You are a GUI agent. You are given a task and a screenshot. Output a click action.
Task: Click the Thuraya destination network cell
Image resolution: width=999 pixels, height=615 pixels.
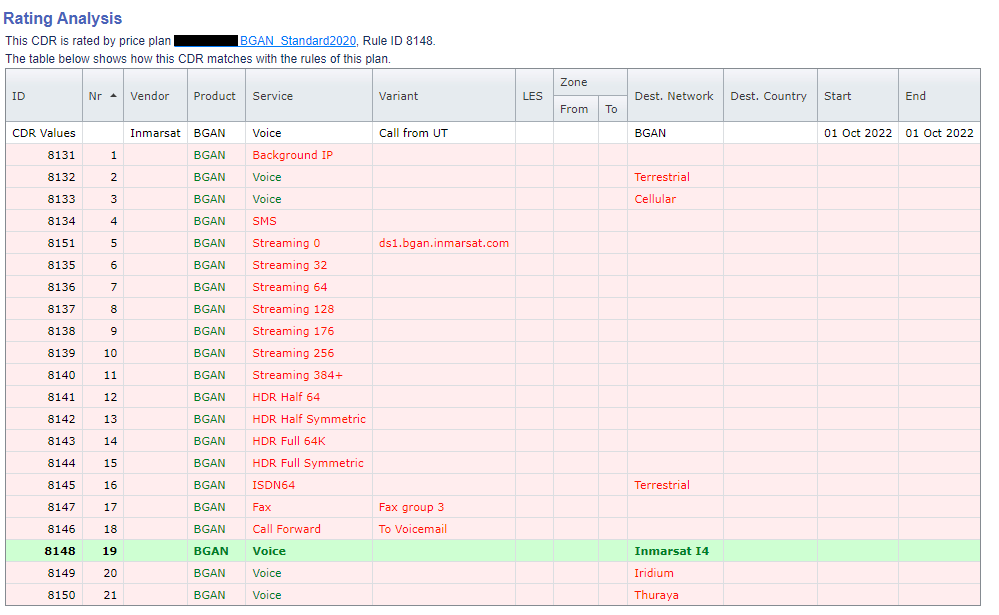pos(656,595)
